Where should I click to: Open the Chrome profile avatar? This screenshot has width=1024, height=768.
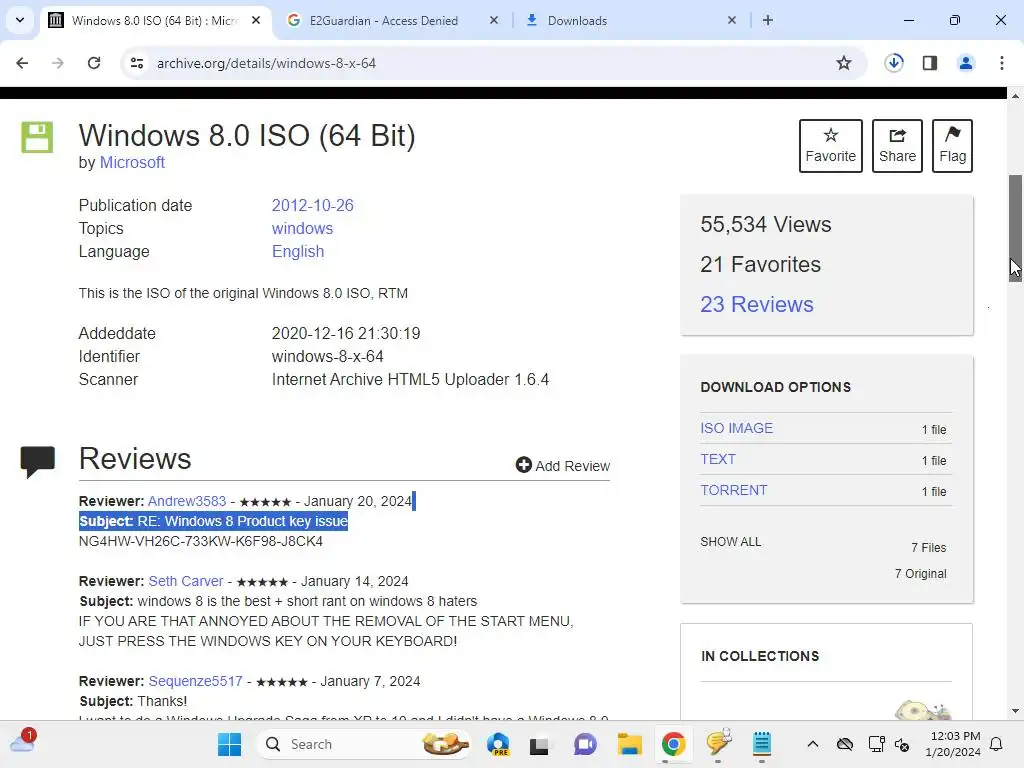(966, 63)
